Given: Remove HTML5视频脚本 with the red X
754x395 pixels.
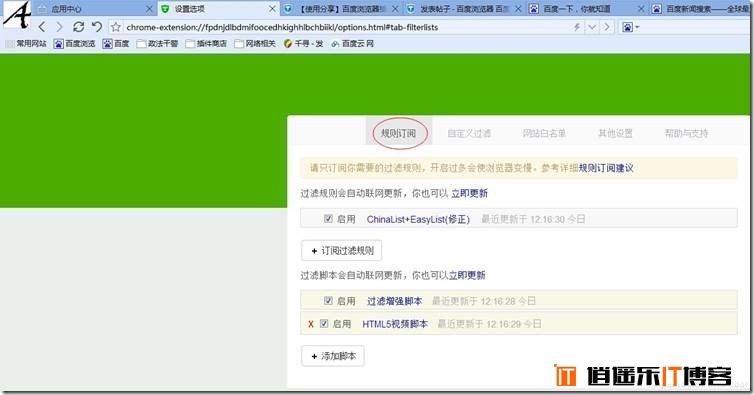Looking at the screenshot, I should (311, 324).
